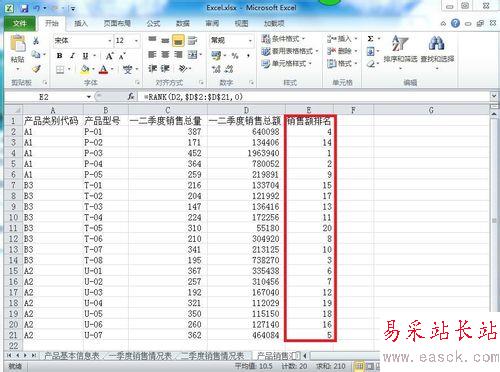Viewport: 500px width, 372px height.
Task: Click the Undo arrow icon
Action: click(37, 8)
